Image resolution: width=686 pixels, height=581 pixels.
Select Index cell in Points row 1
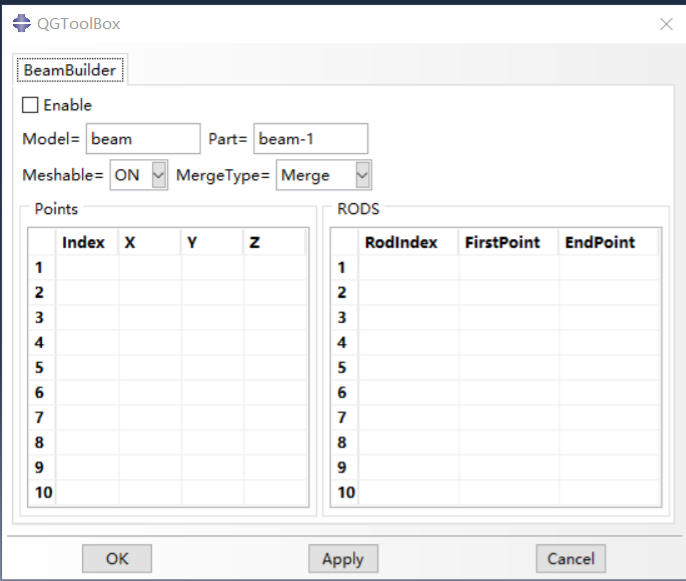click(x=87, y=268)
